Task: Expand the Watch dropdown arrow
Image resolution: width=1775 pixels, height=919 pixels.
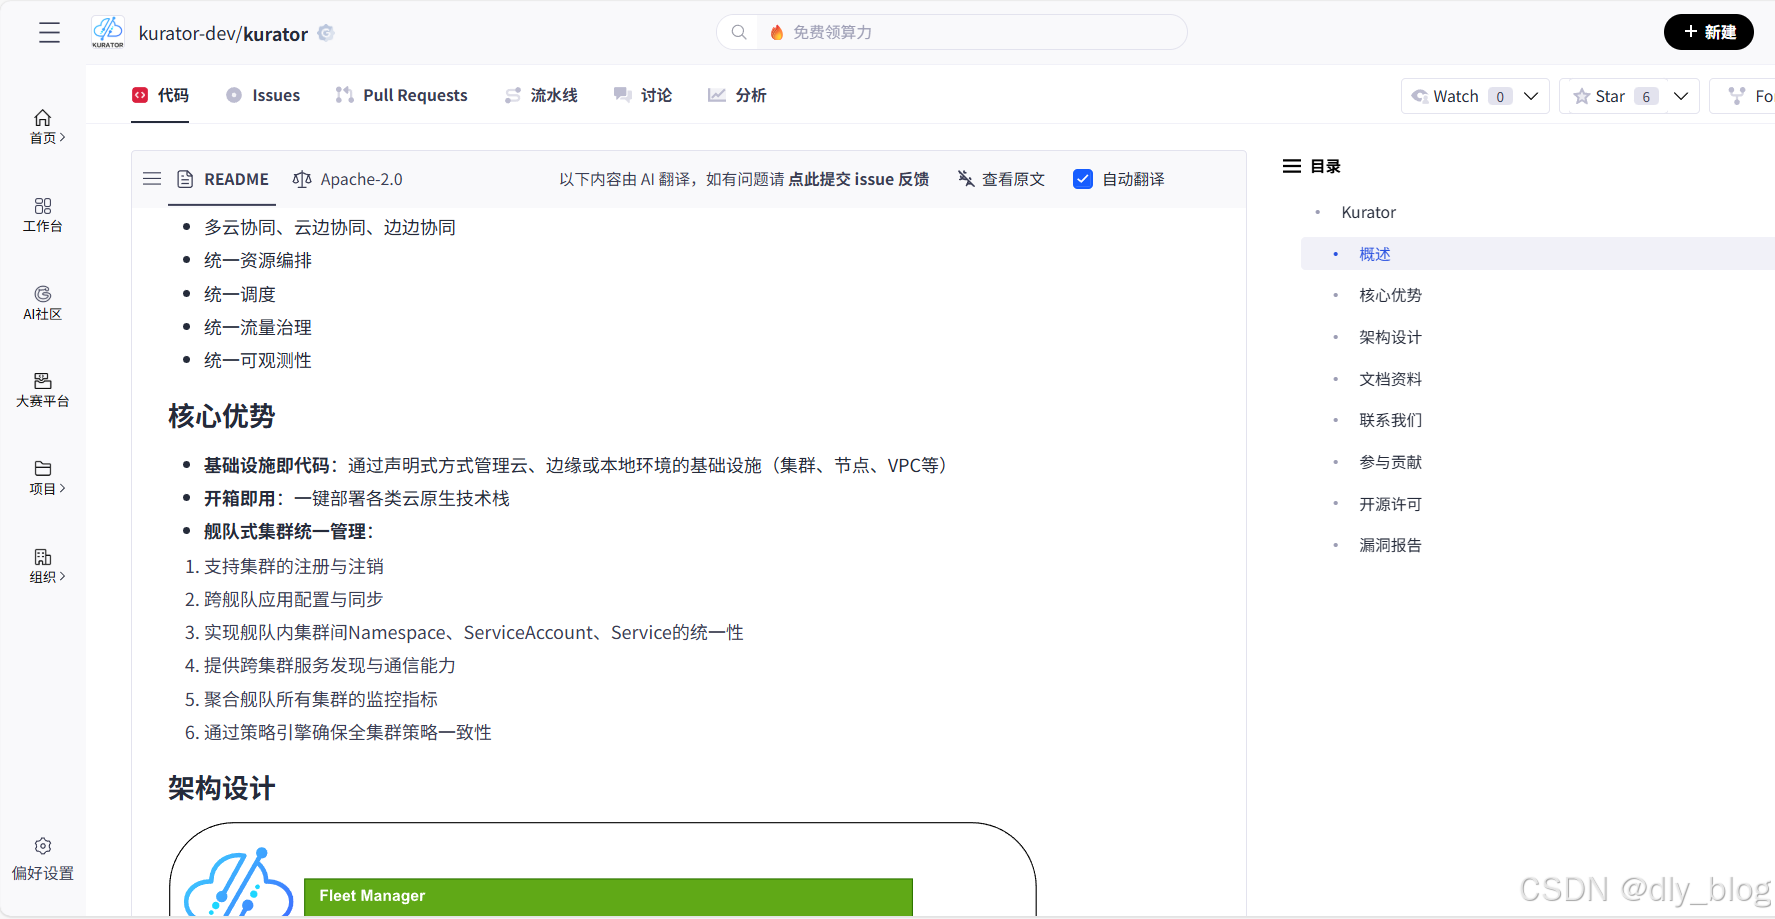Action: [1531, 96]
